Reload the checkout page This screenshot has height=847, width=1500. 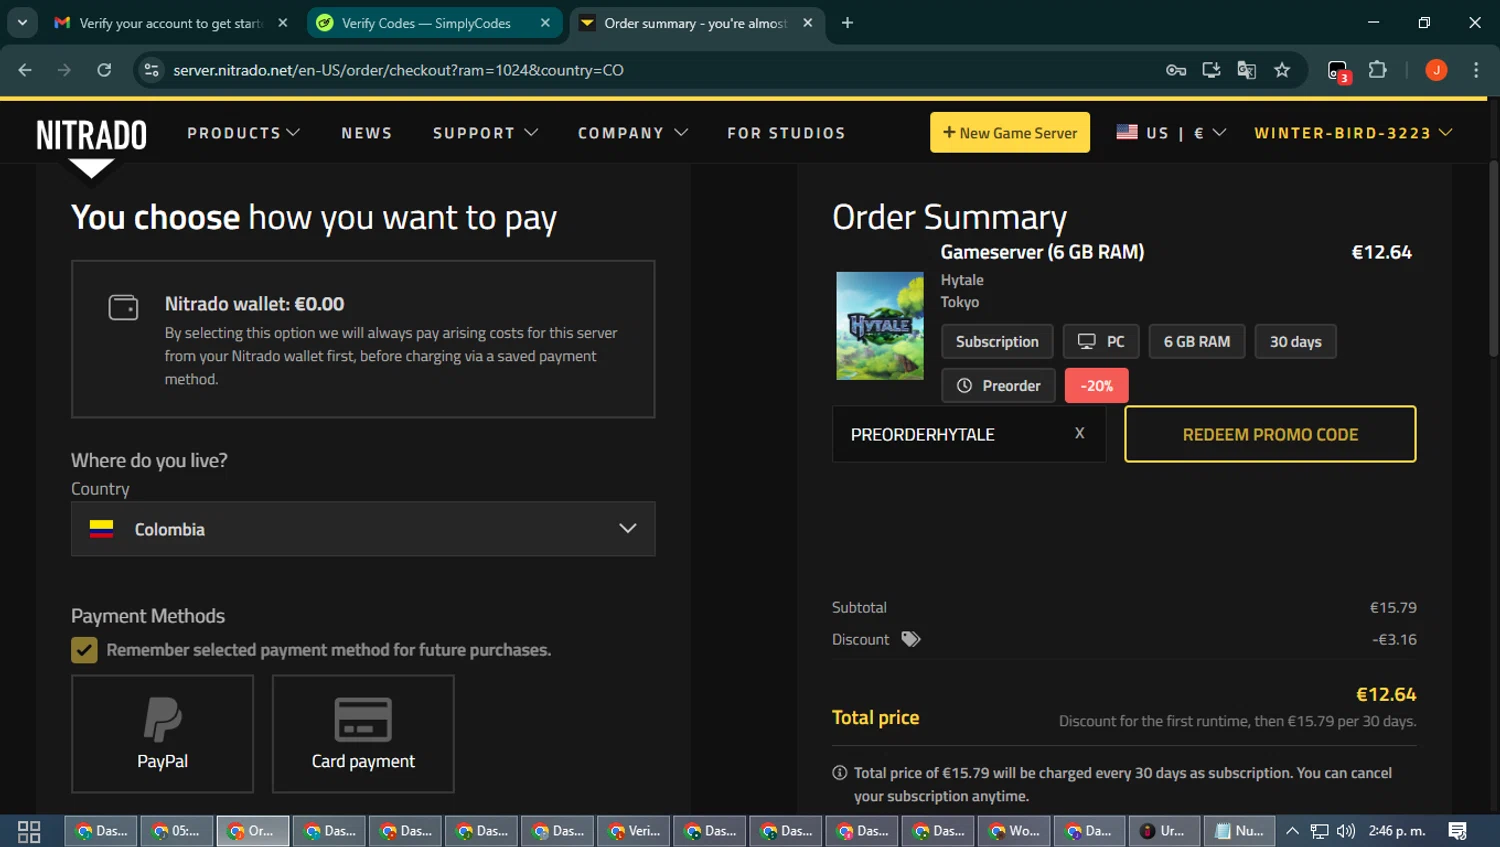click(x=104, y=70)
